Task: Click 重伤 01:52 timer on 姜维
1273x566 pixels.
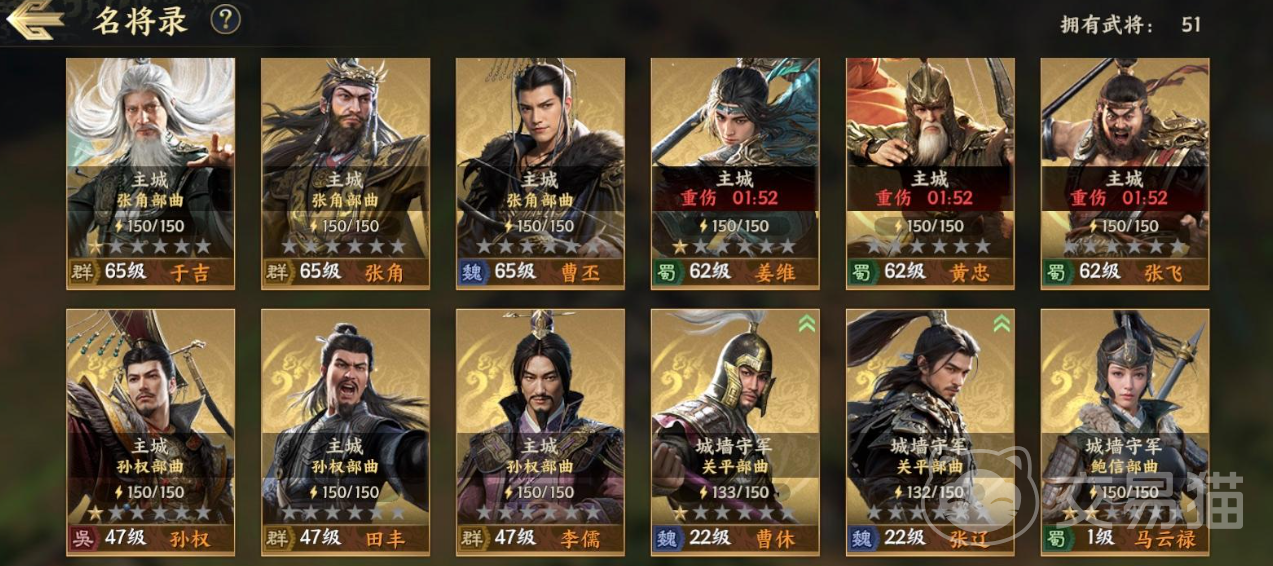Action: 735,198
